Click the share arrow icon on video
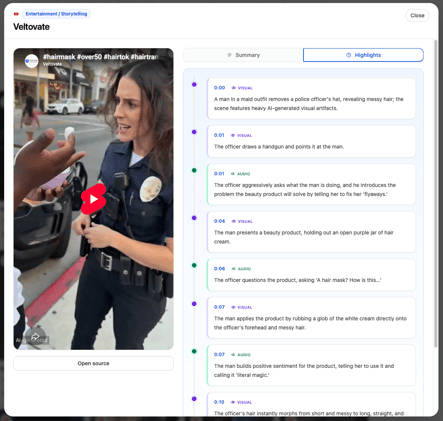This screenshot has width=443, height=421. (35, 337)
